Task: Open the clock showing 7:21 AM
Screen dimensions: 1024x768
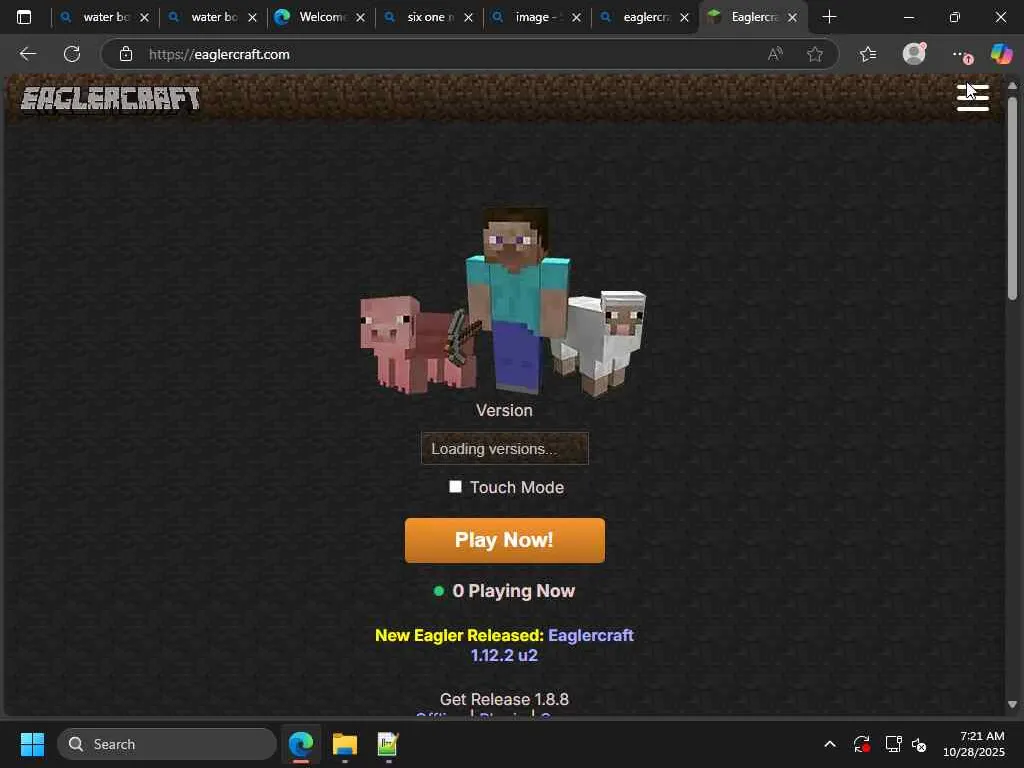Action: coord(974,744)
